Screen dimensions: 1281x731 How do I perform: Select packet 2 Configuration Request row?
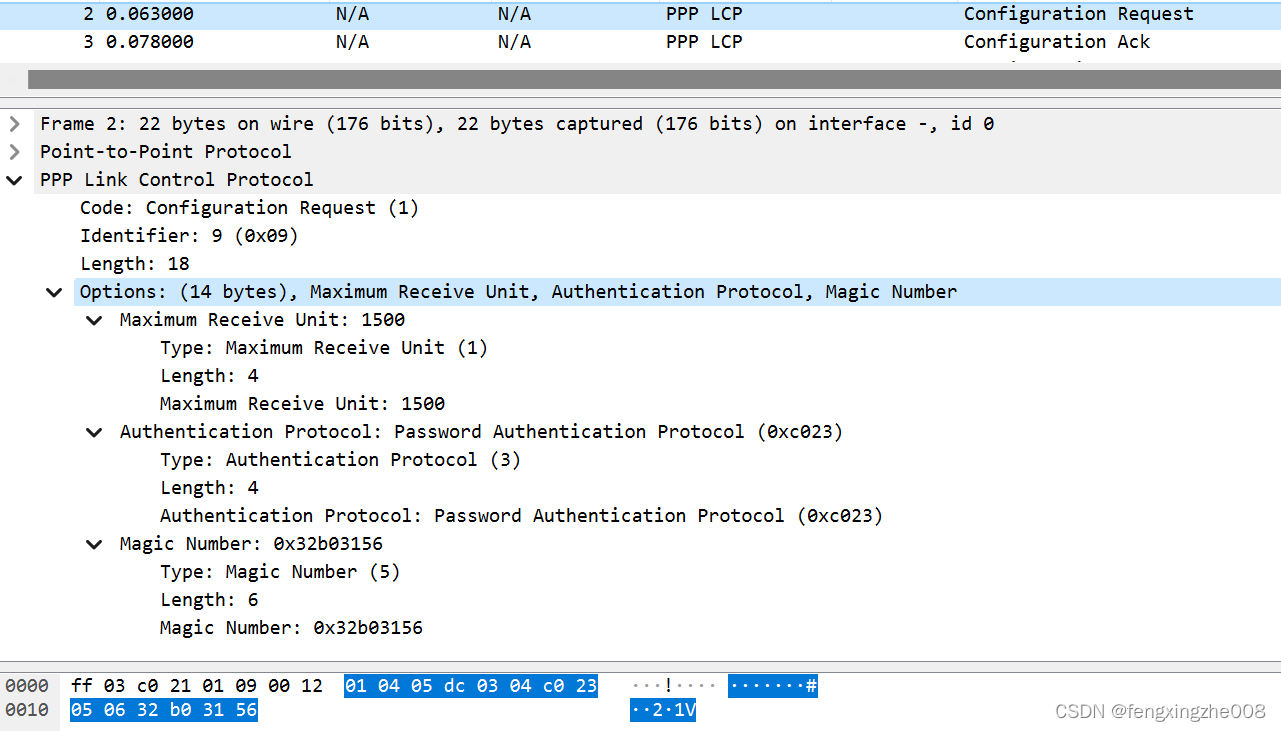pos(640,14)
